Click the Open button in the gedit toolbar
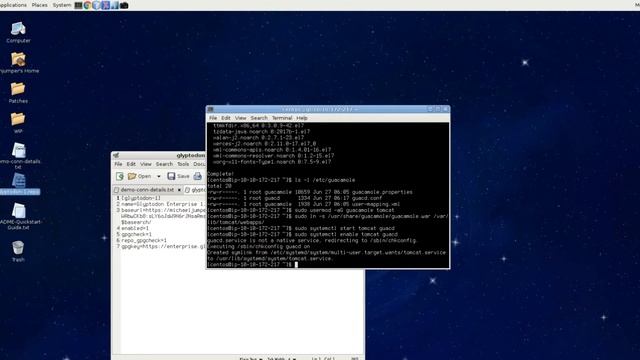640x360 pixels. click(x=140, y=176)
